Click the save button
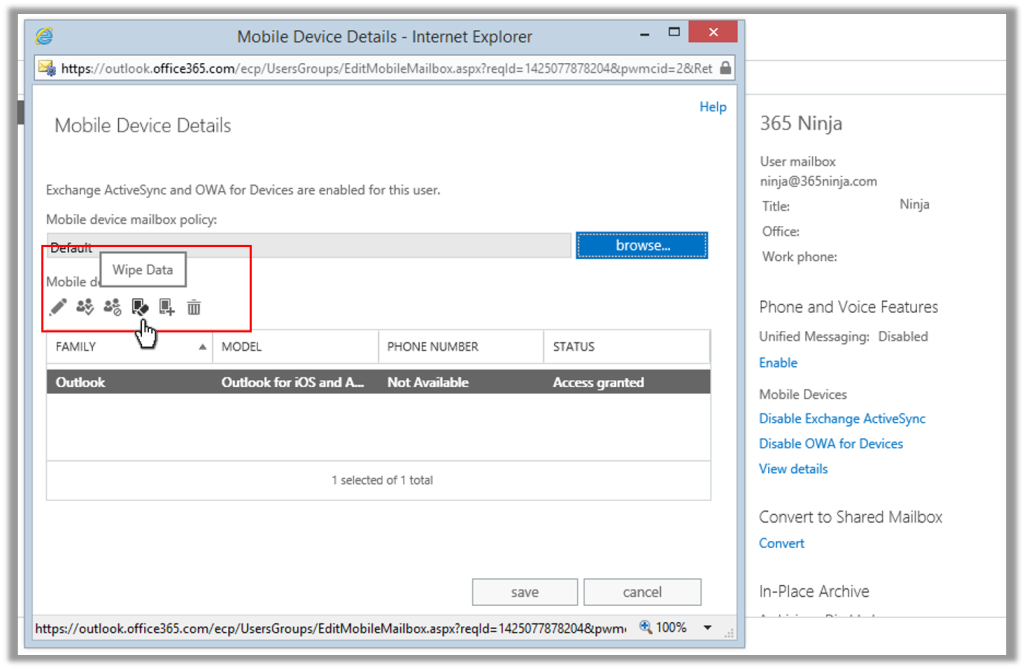The height and width of the screenshot is (669, 1024). pos(524,591)
